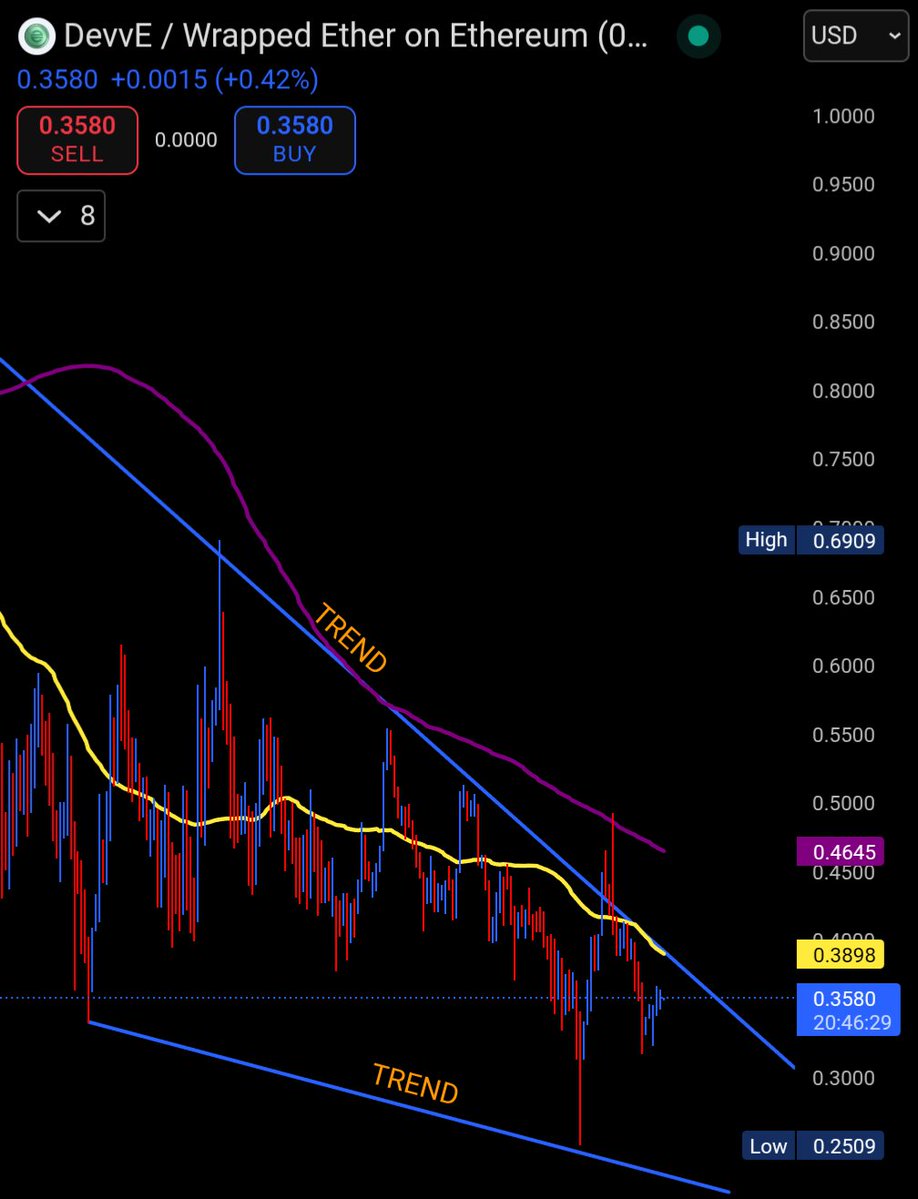918x1199 pixels.
Task: Expand the indicators legend showing 8
Action: click(x=61, y=216)
